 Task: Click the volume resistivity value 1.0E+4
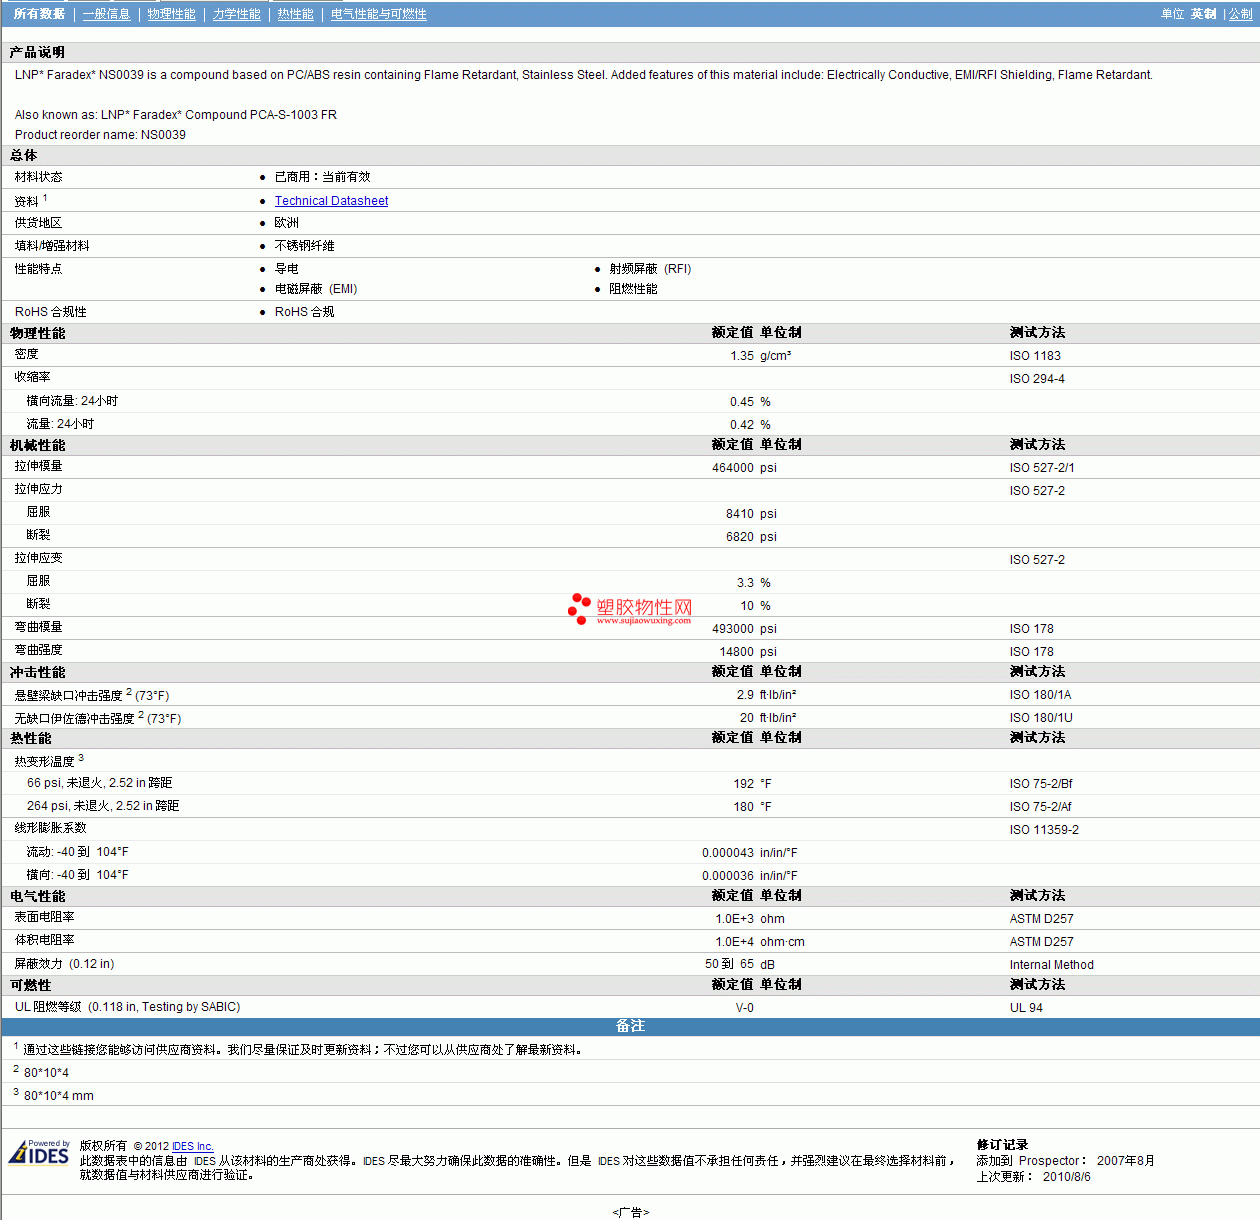[735, 942]
